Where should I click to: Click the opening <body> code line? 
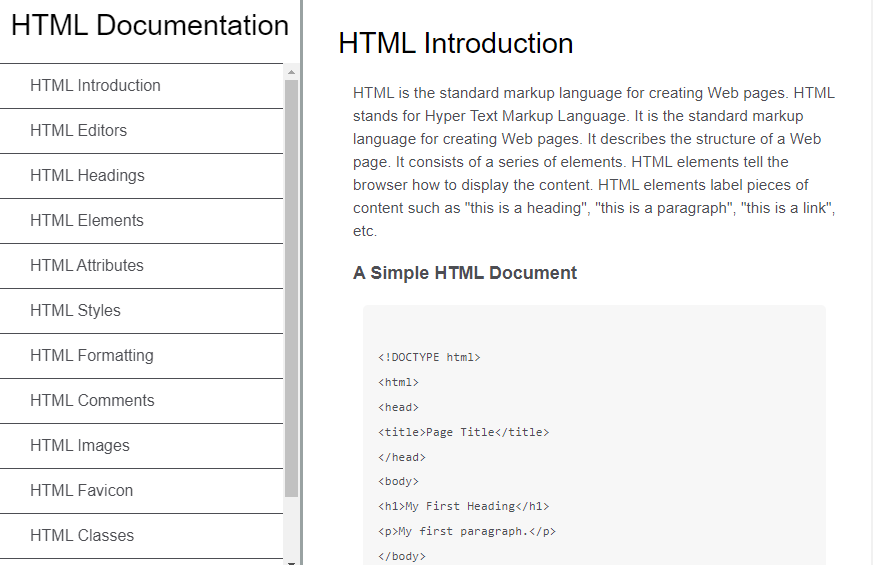point(399,482)
